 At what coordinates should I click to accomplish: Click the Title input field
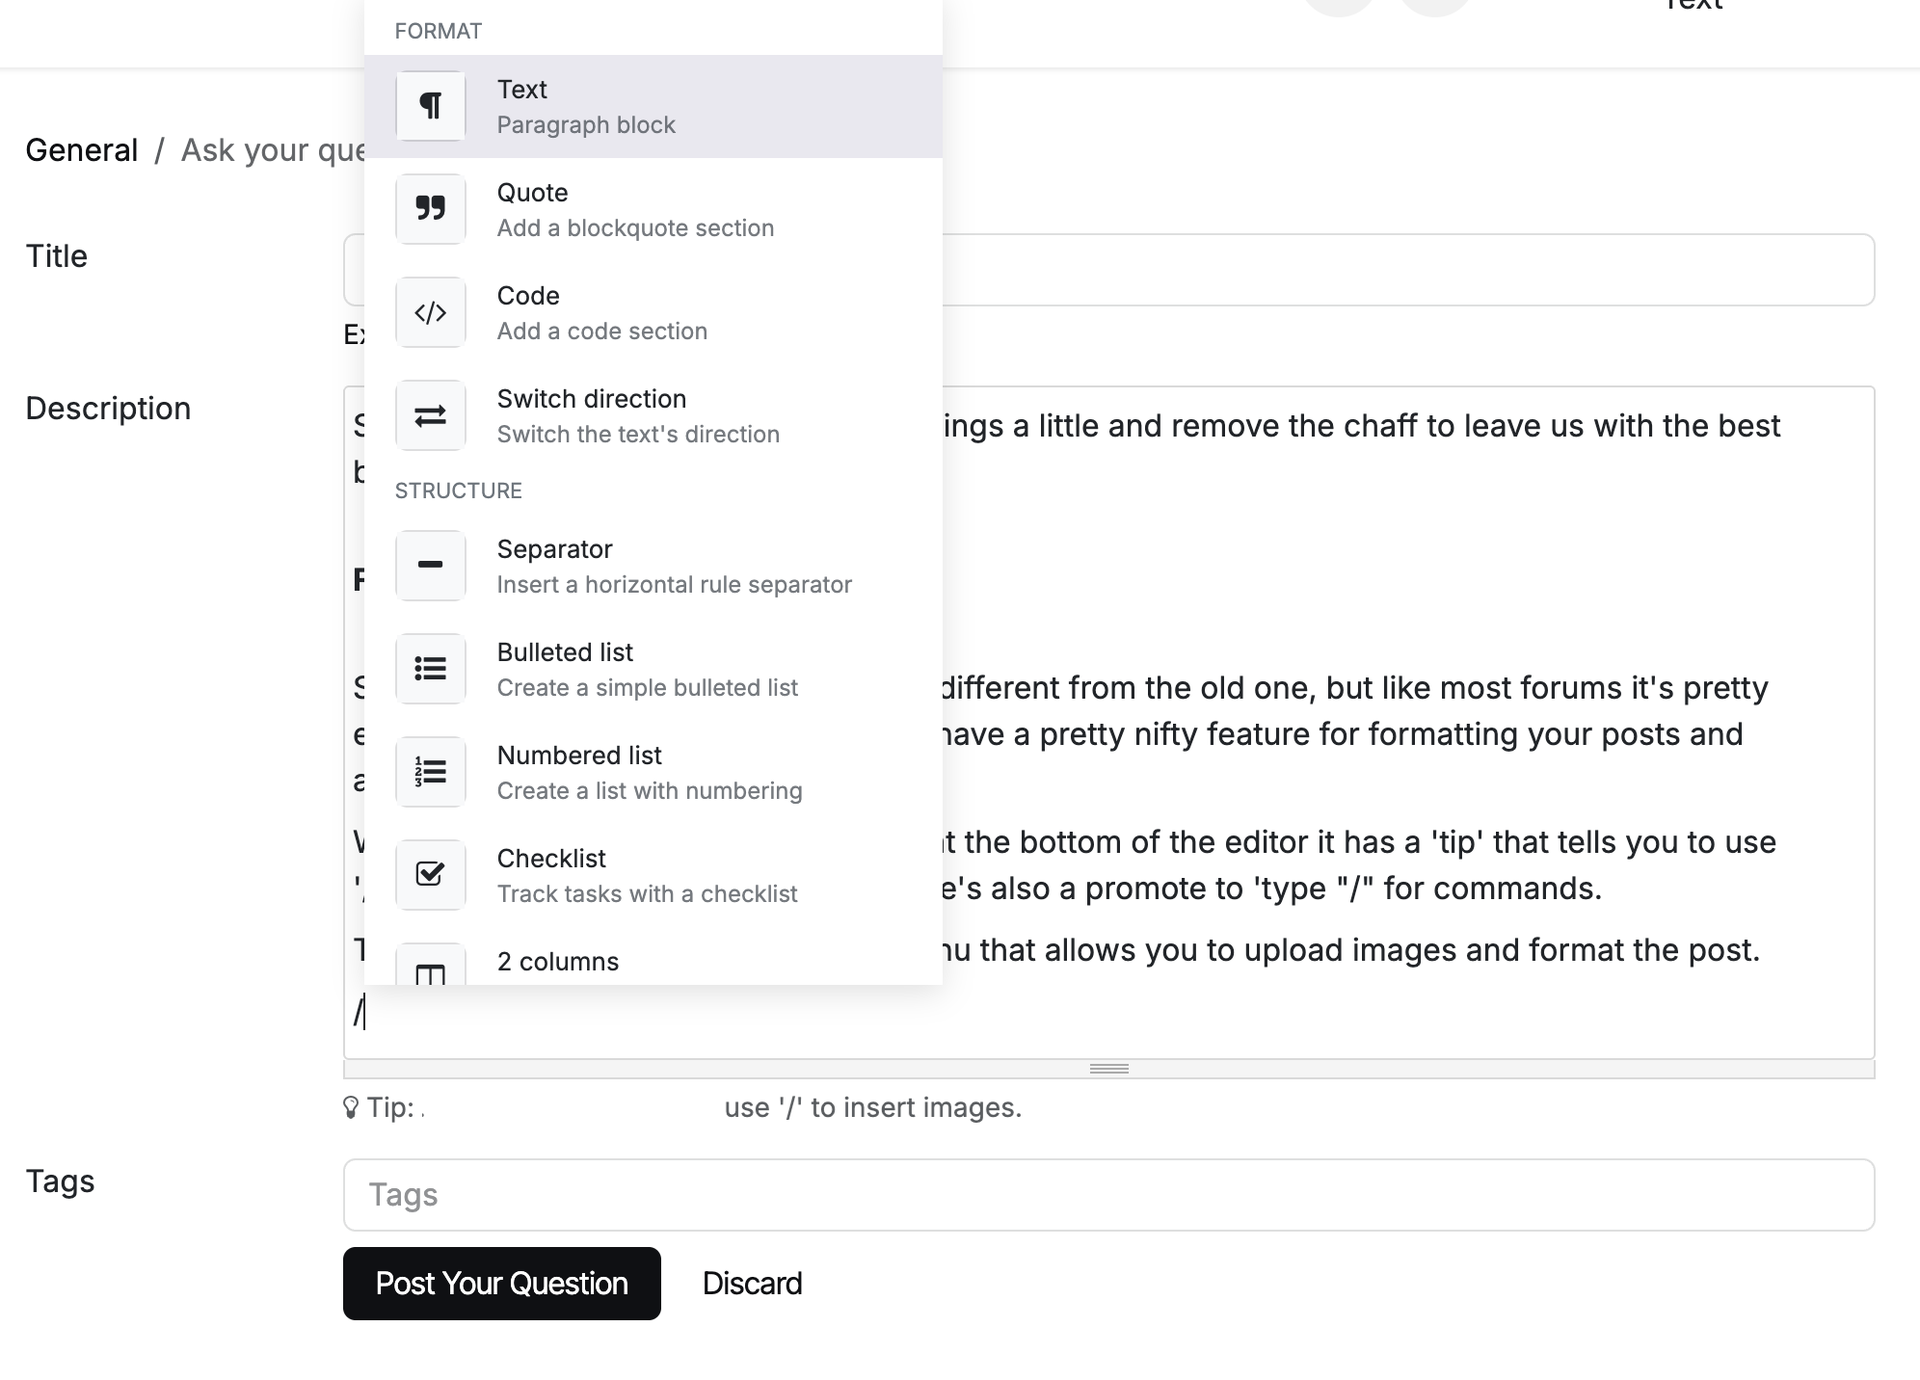point(1400,270)
